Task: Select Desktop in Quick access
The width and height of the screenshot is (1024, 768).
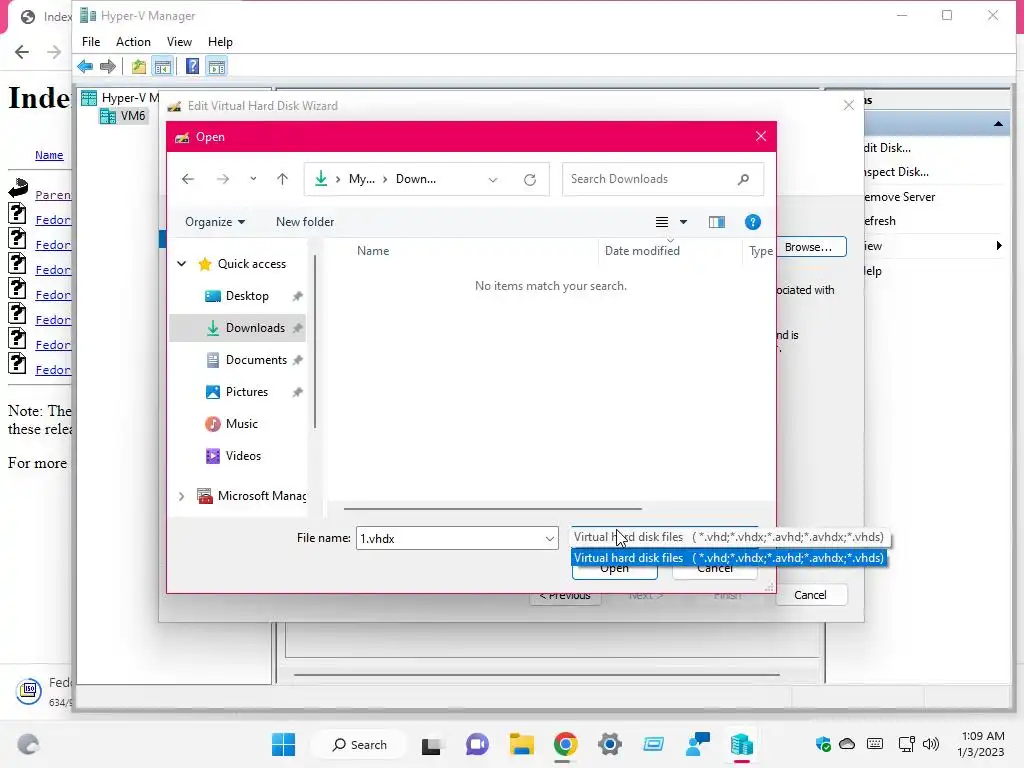Action: [x=247, y=296]
